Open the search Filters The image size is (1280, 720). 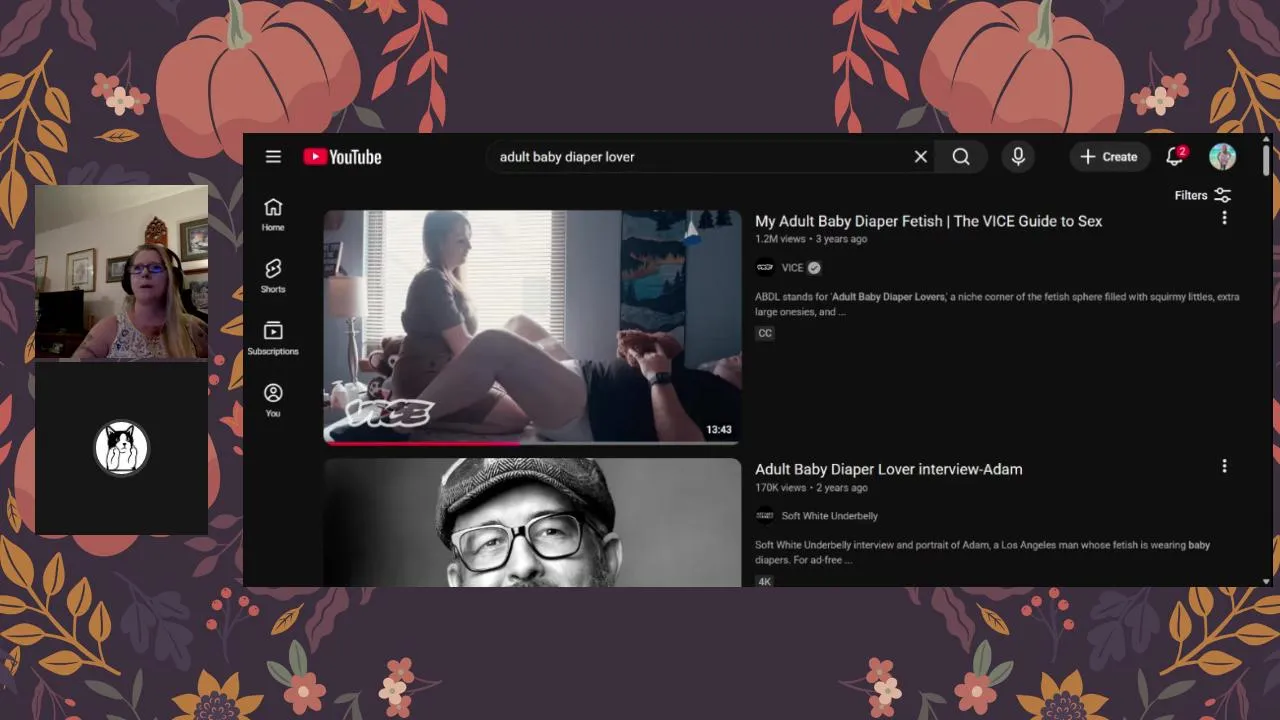pyautogui.click(x=1203, y=195)
